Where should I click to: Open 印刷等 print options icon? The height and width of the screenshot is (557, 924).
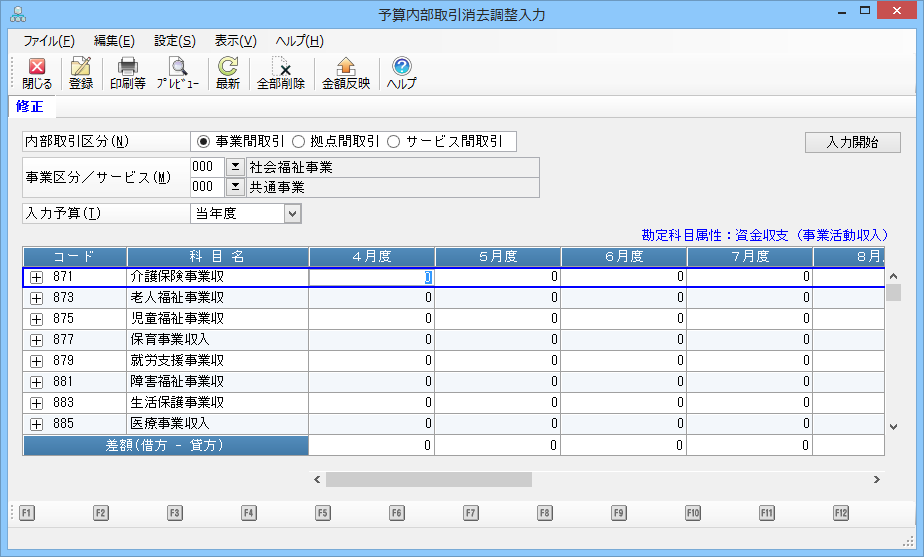click(127, 73)
